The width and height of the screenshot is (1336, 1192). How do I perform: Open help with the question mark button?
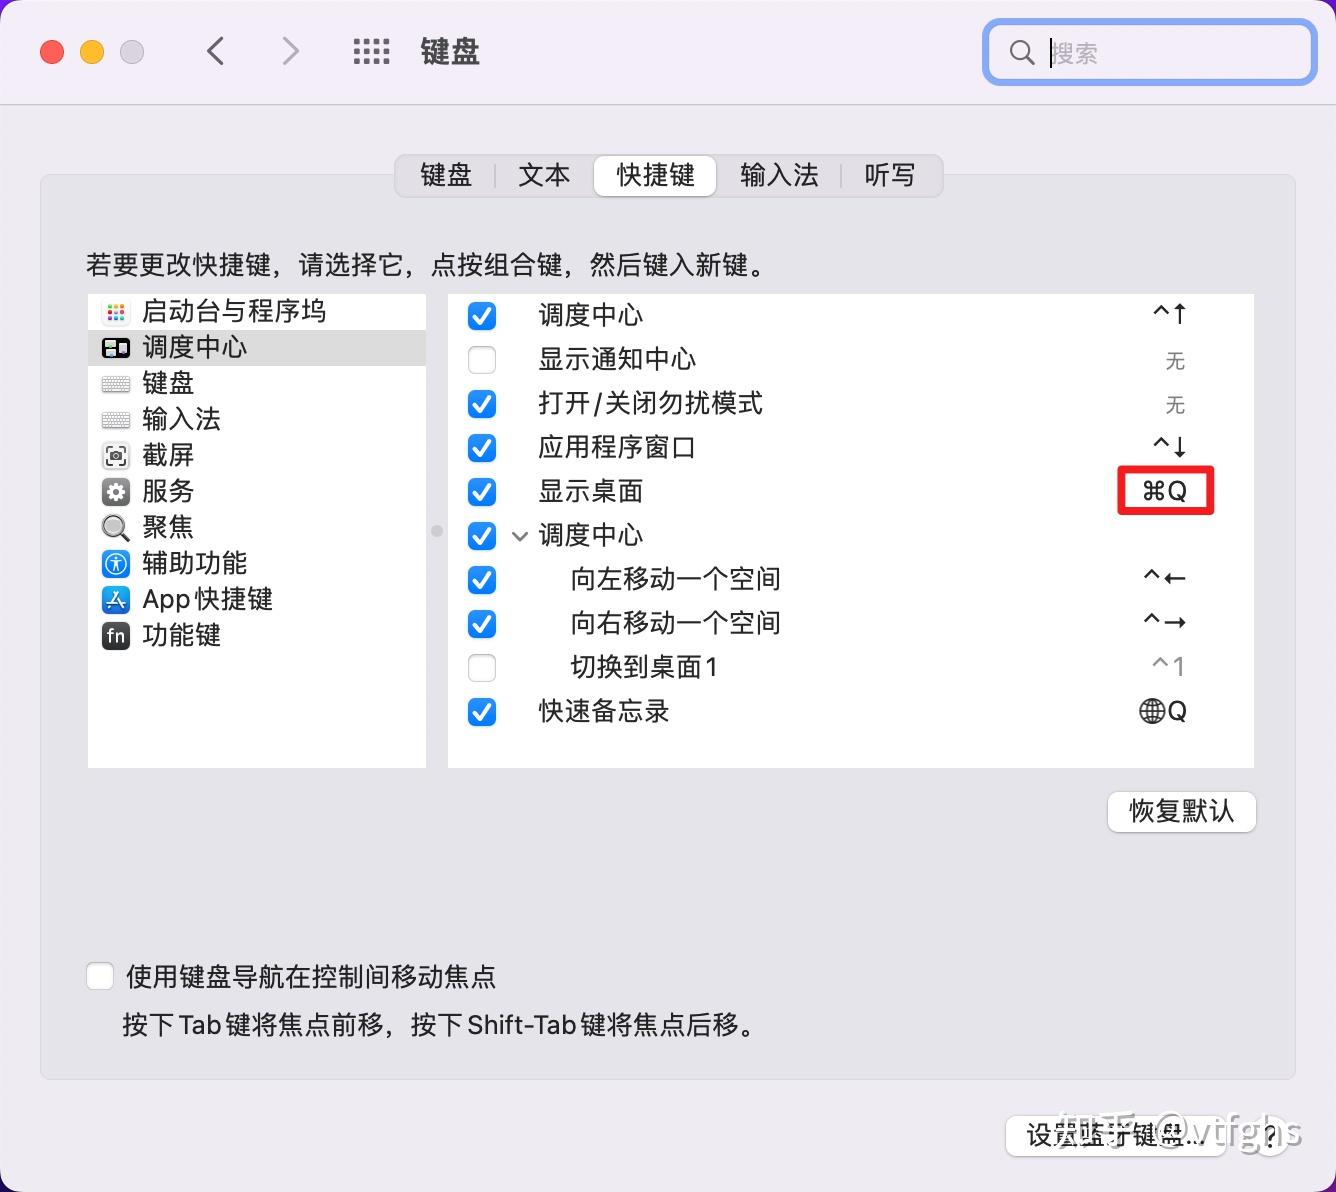(1270, 1135)
